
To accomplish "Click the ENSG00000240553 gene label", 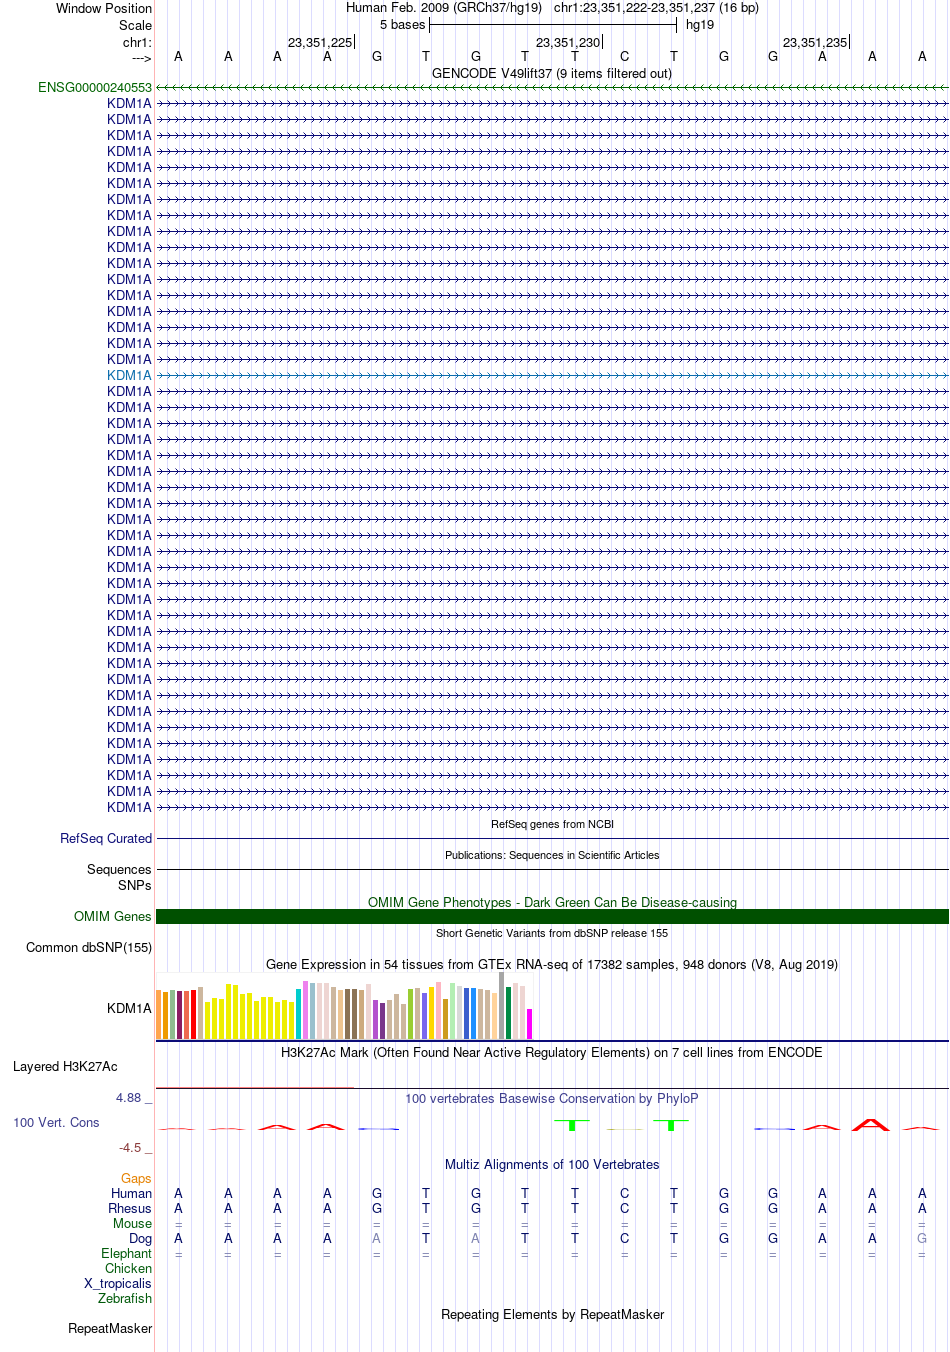I will [x=95, y=88].
